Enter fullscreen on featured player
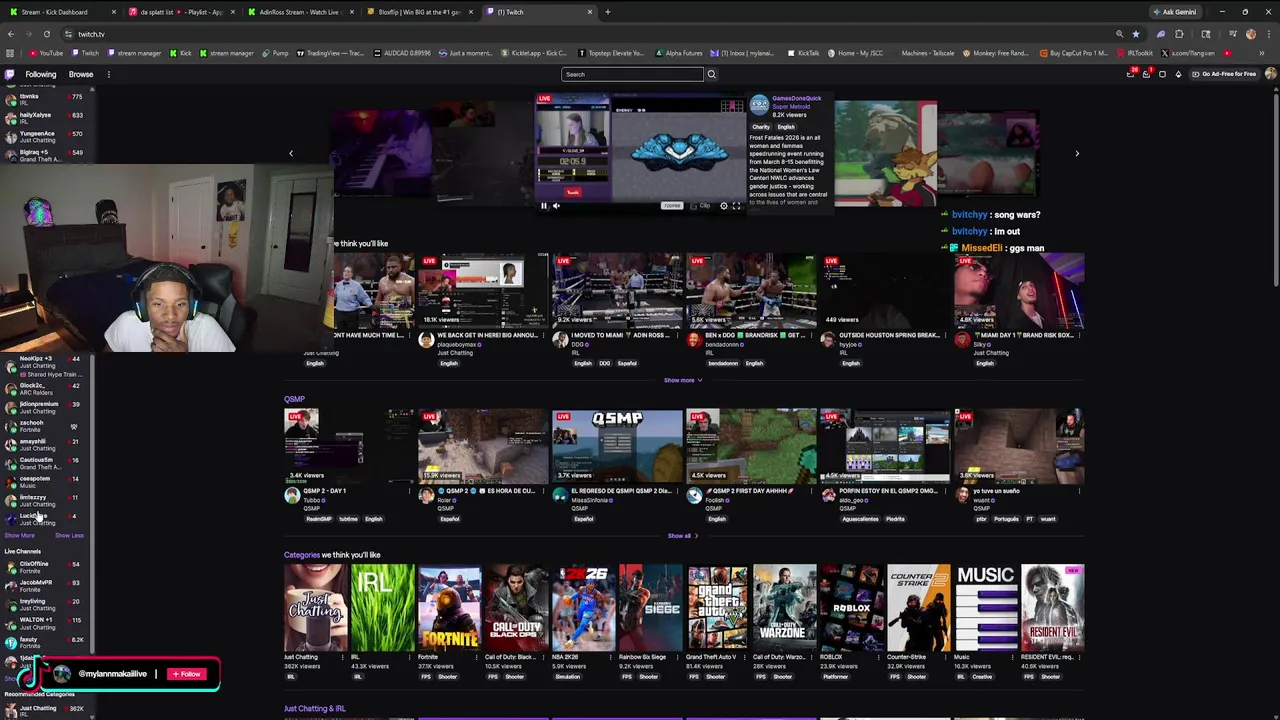The width and height of the screenshot is (1280, 720). click(x=737, y=206)
